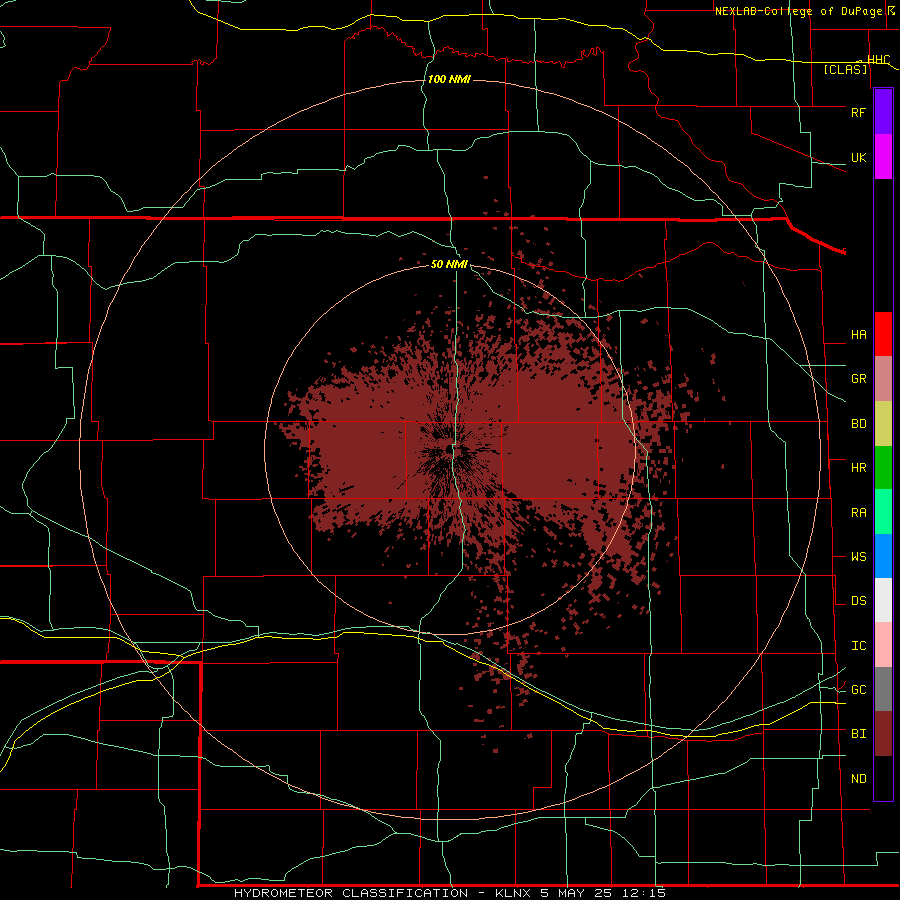Click the 'ND' legend label
Screen dimensions: 900x900
point(858,779)
